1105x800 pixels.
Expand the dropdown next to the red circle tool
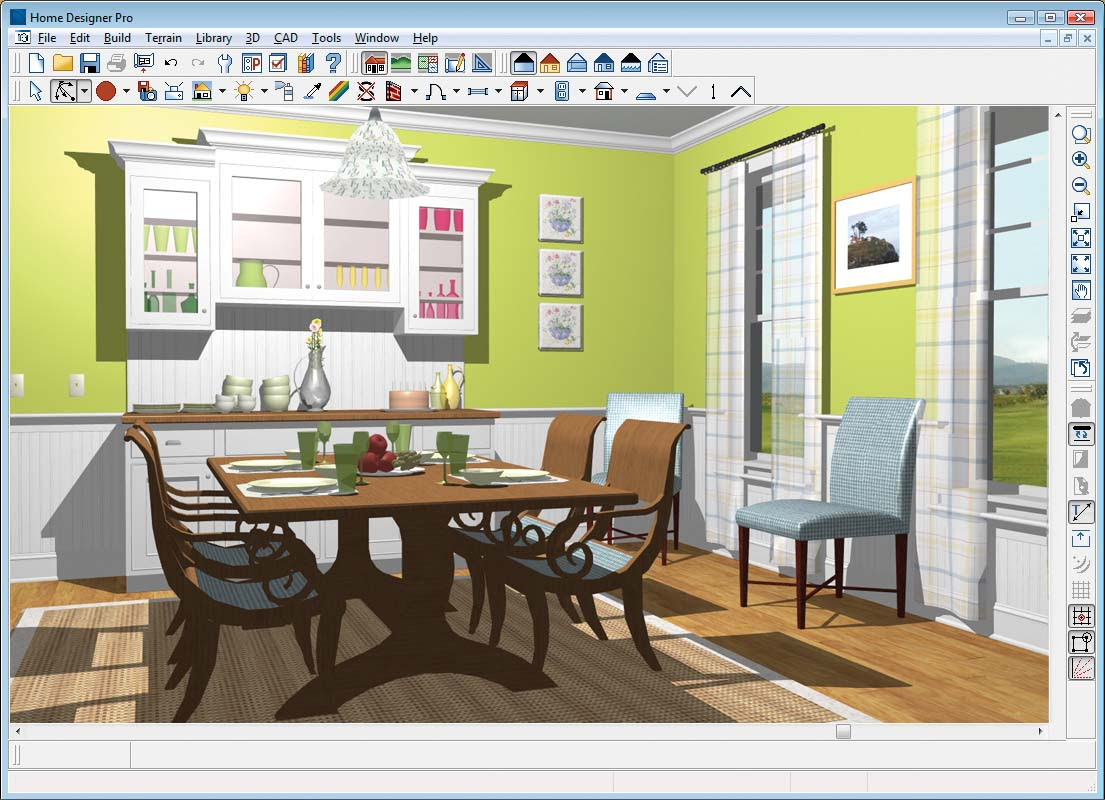(x=126, y=92)
